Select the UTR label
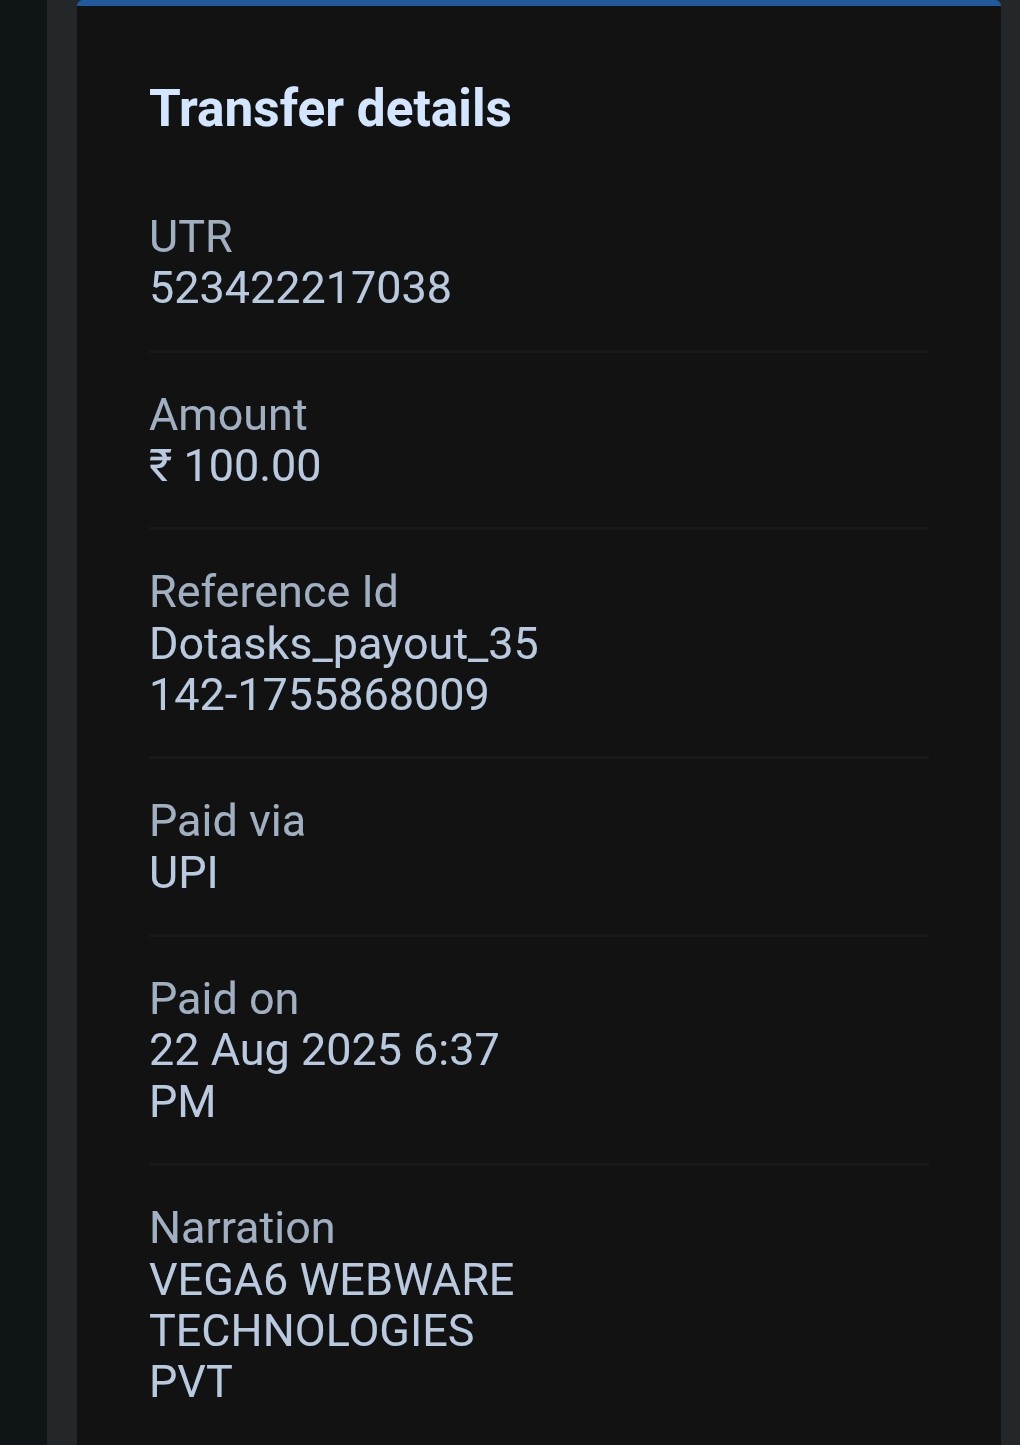The height and width of the screenshot is (1445, 1020). [191, 237]
